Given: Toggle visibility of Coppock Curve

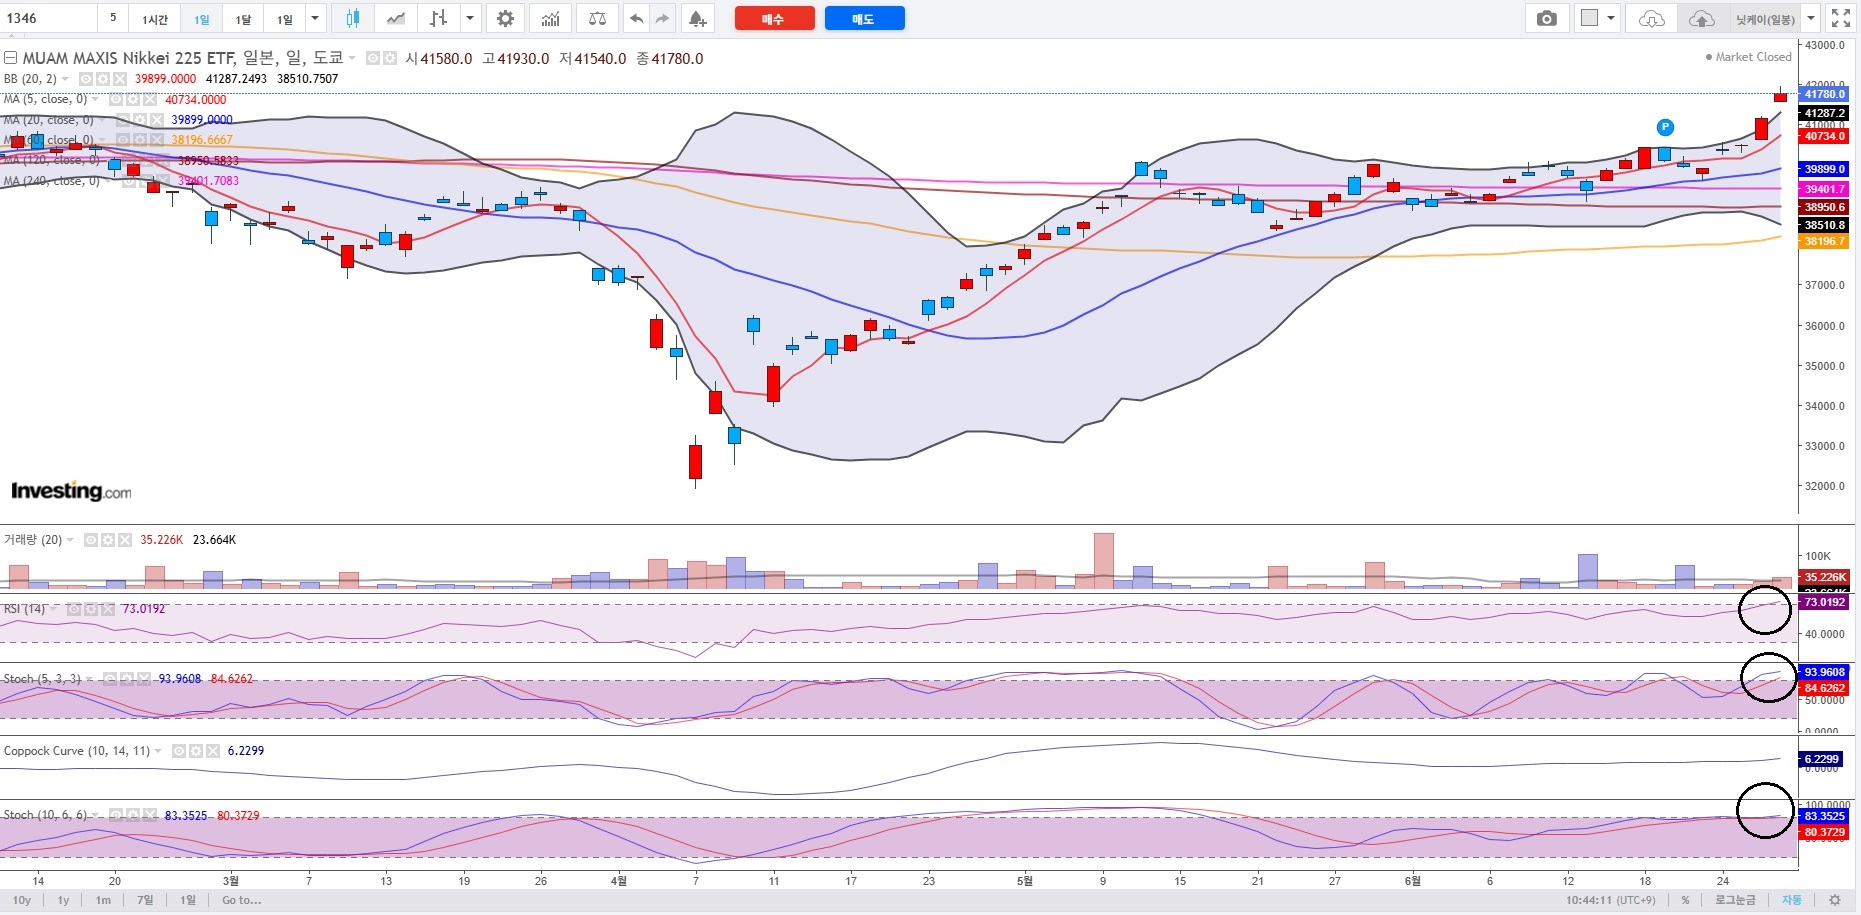Looking at the screenshot, I should (179, 751).
